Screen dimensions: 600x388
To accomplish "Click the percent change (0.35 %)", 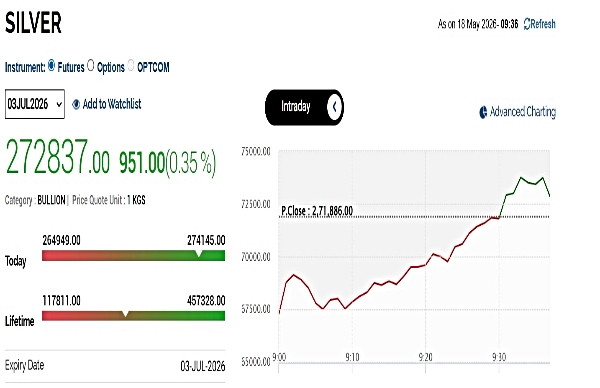I will (x=191, y=163).
